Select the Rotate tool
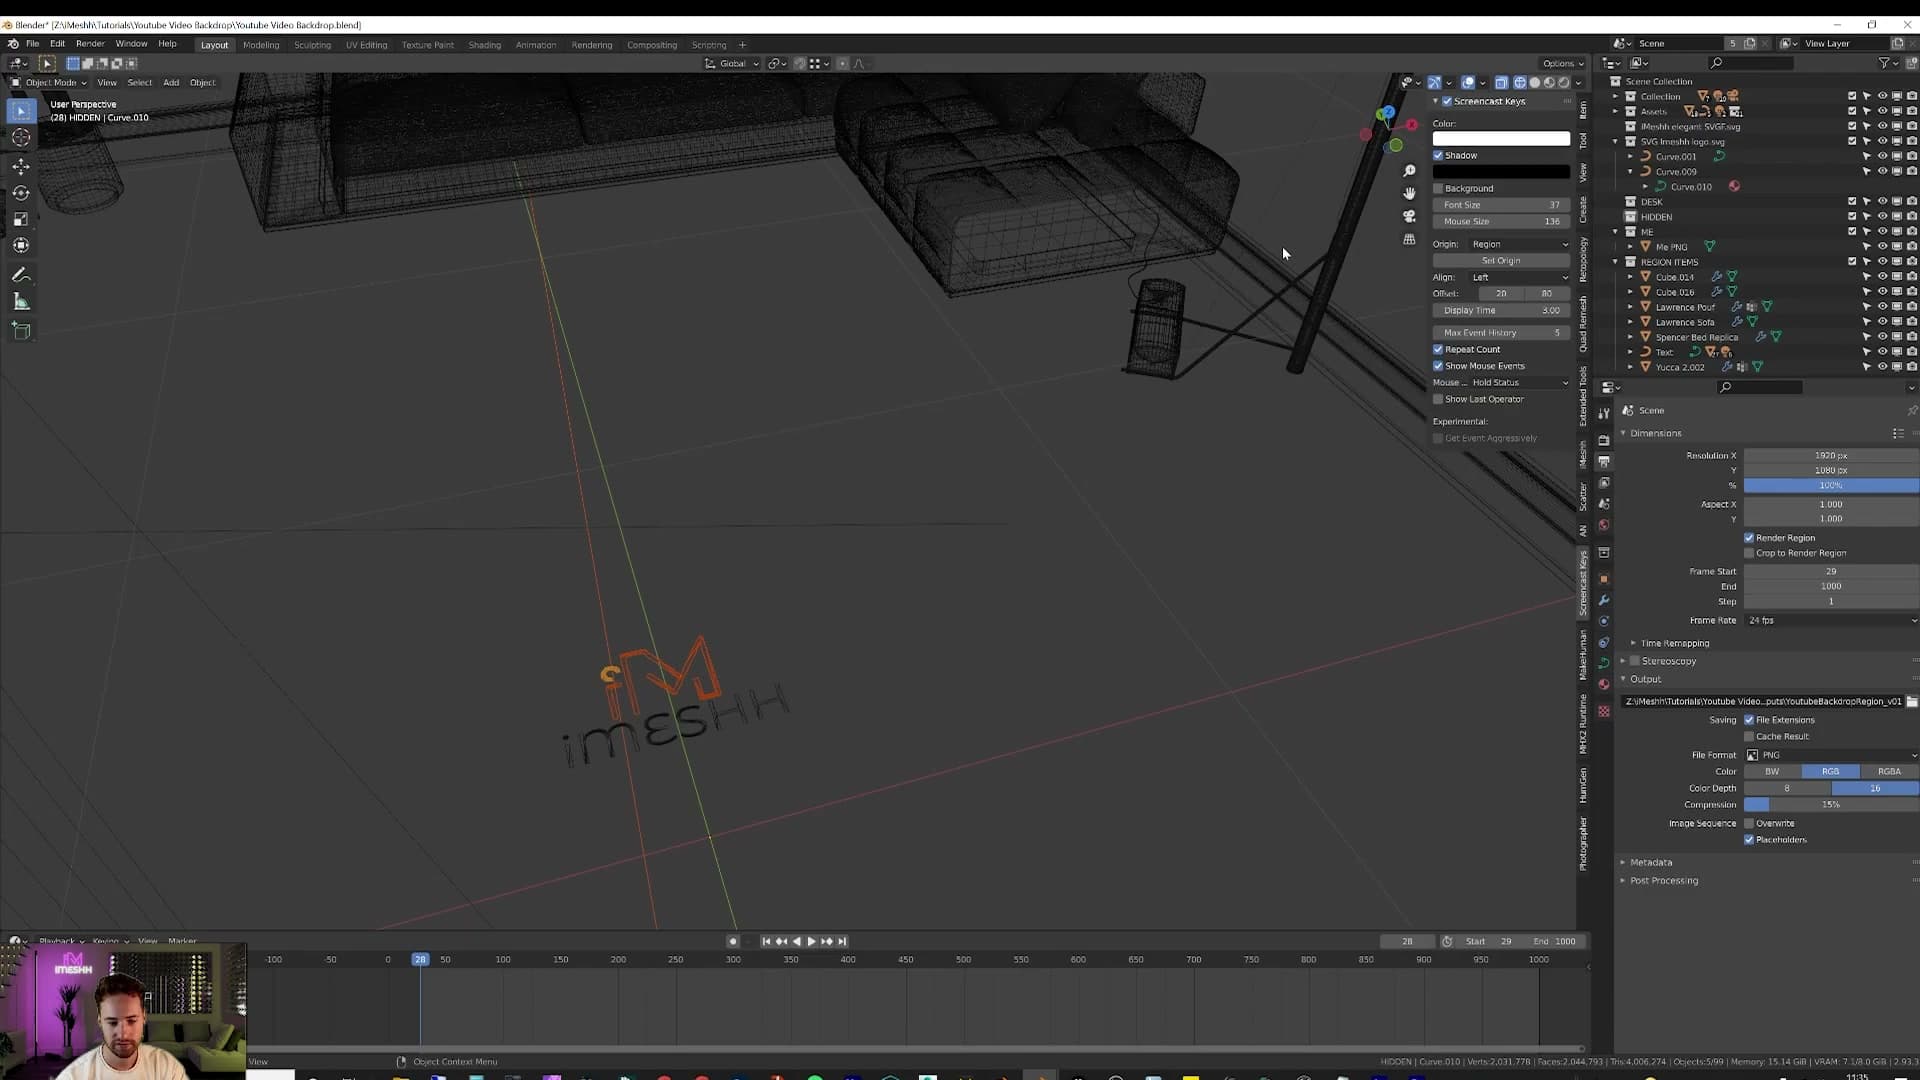 (21, 193)
